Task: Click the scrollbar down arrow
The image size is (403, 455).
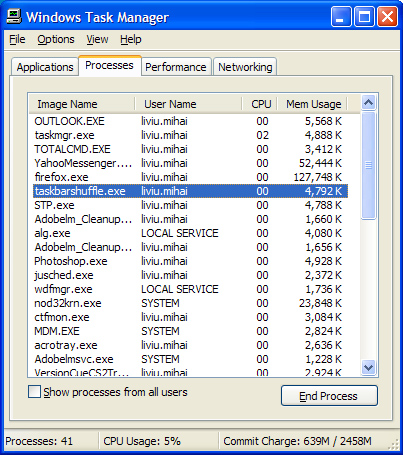Action: click(x=368, y=367)
